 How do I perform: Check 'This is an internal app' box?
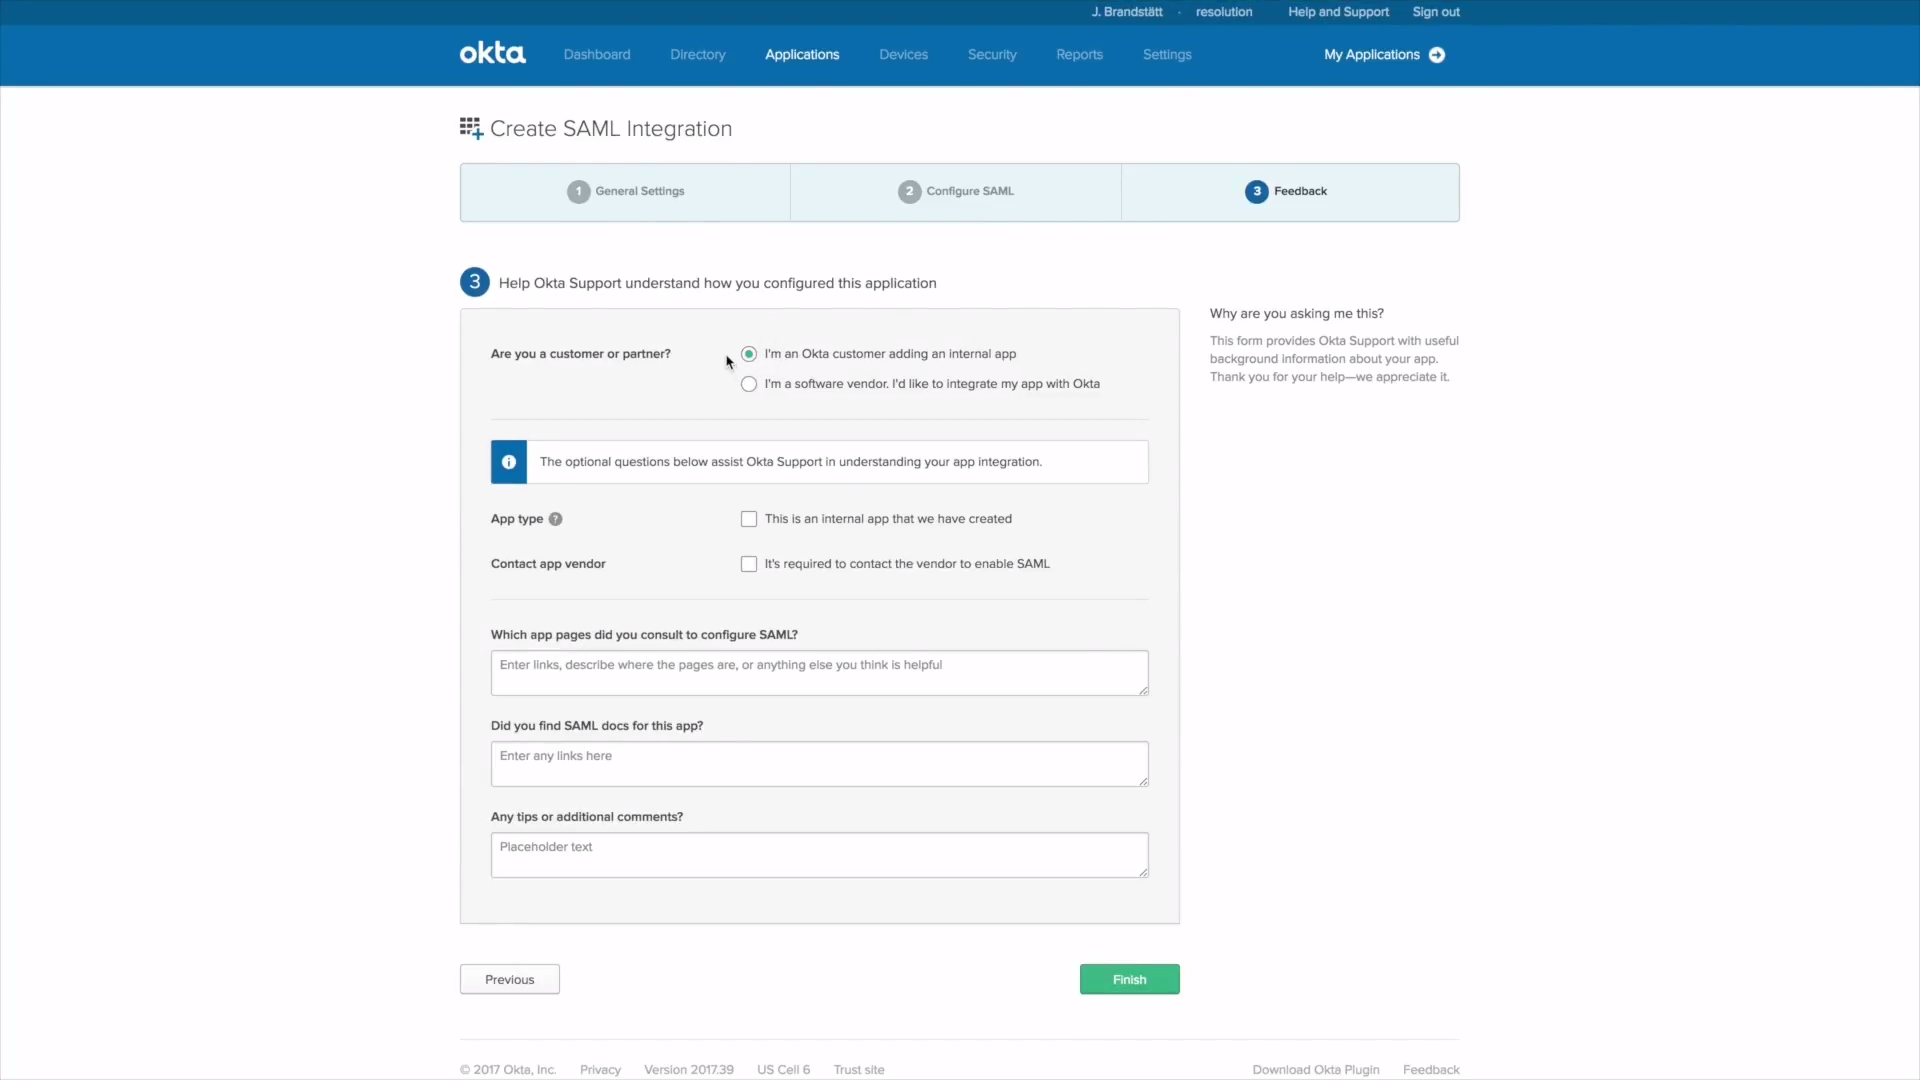749,519
